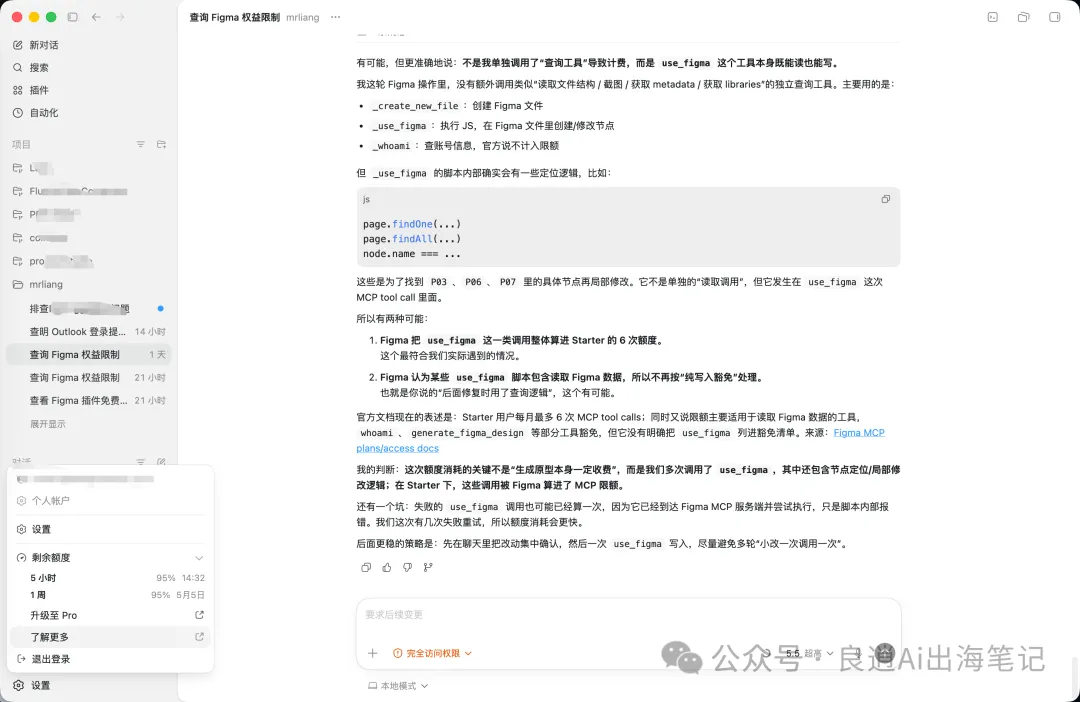Add new project folder icon
The width and height of the screenshot is (1080, 702).
tap(161, 145)
